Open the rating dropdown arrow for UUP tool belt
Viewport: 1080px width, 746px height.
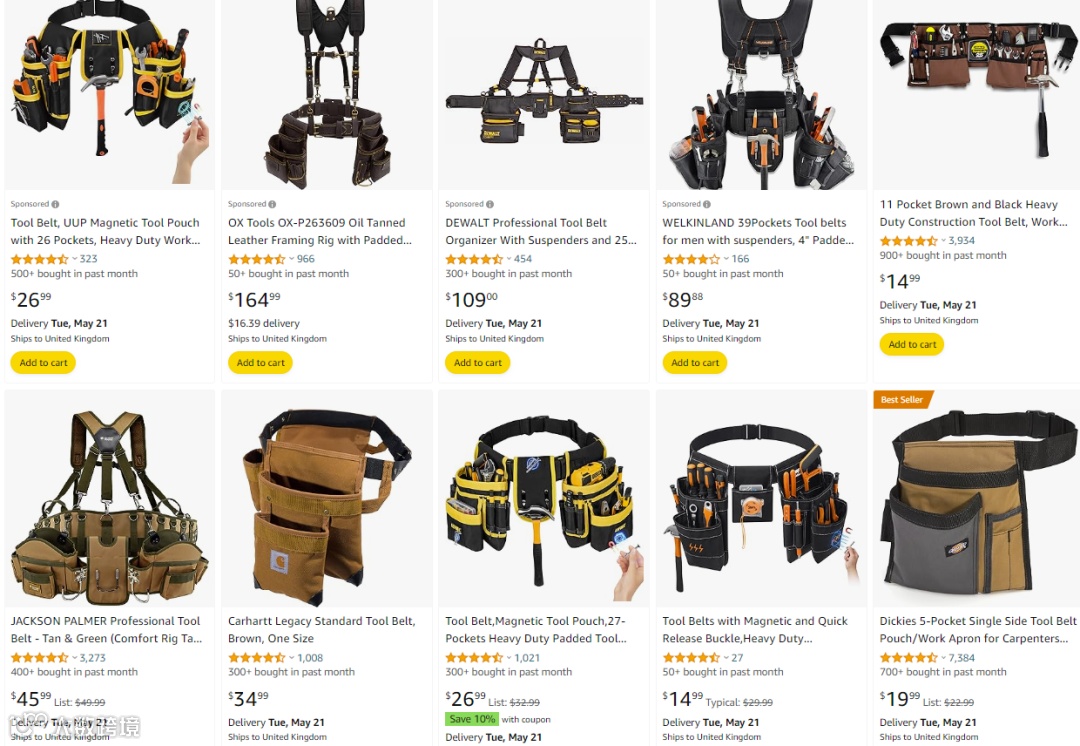click(74, 259)
